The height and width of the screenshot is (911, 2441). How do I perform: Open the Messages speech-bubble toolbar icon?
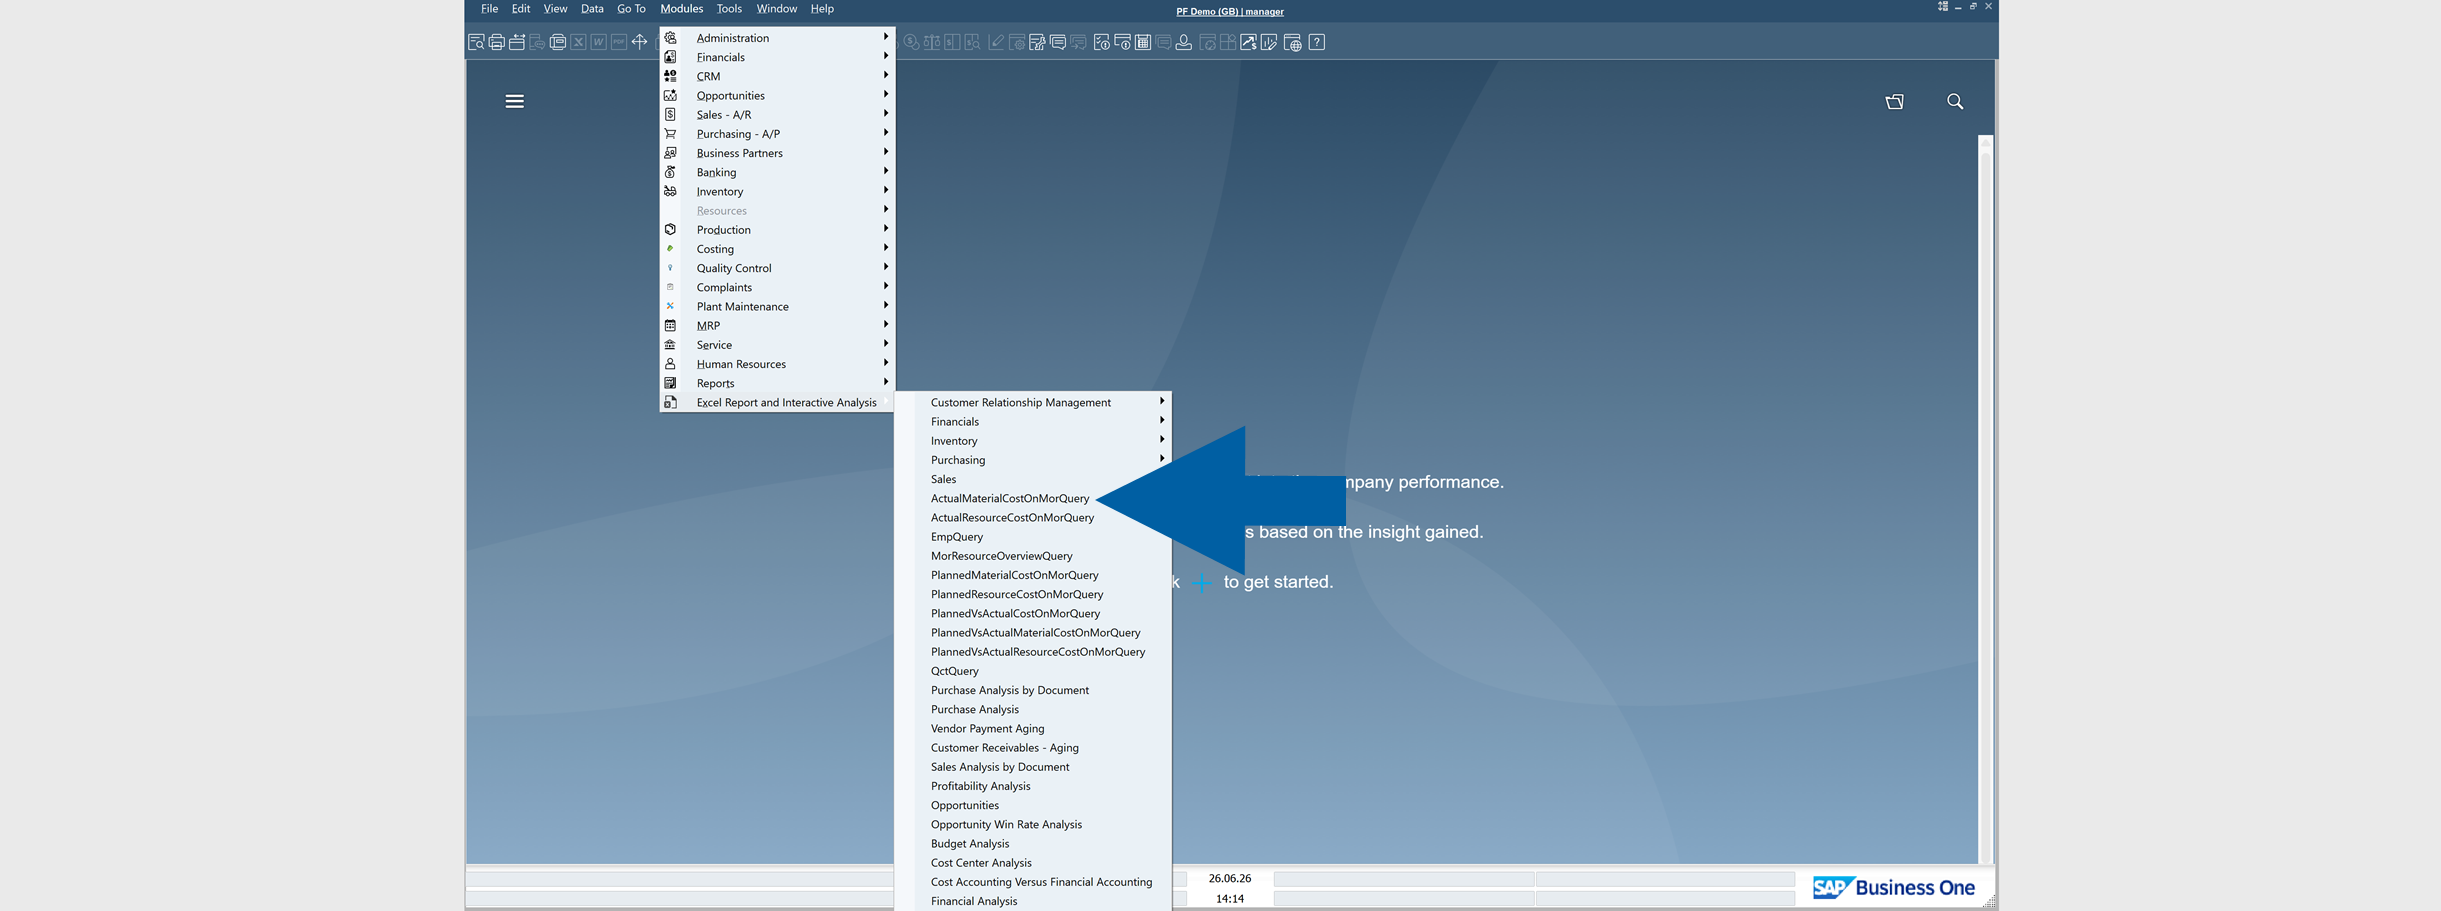[1058, 42]
